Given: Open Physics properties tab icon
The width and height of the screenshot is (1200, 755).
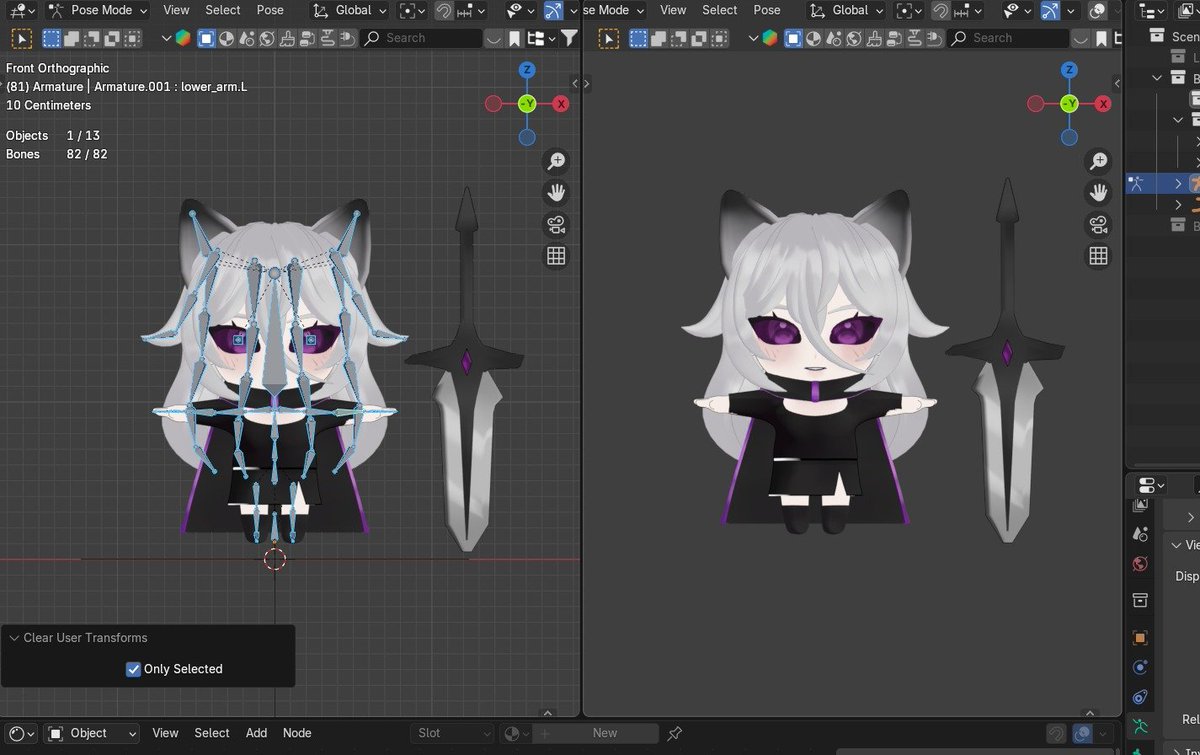Looking at the screenshot, I should click(x=1140, y=667).
